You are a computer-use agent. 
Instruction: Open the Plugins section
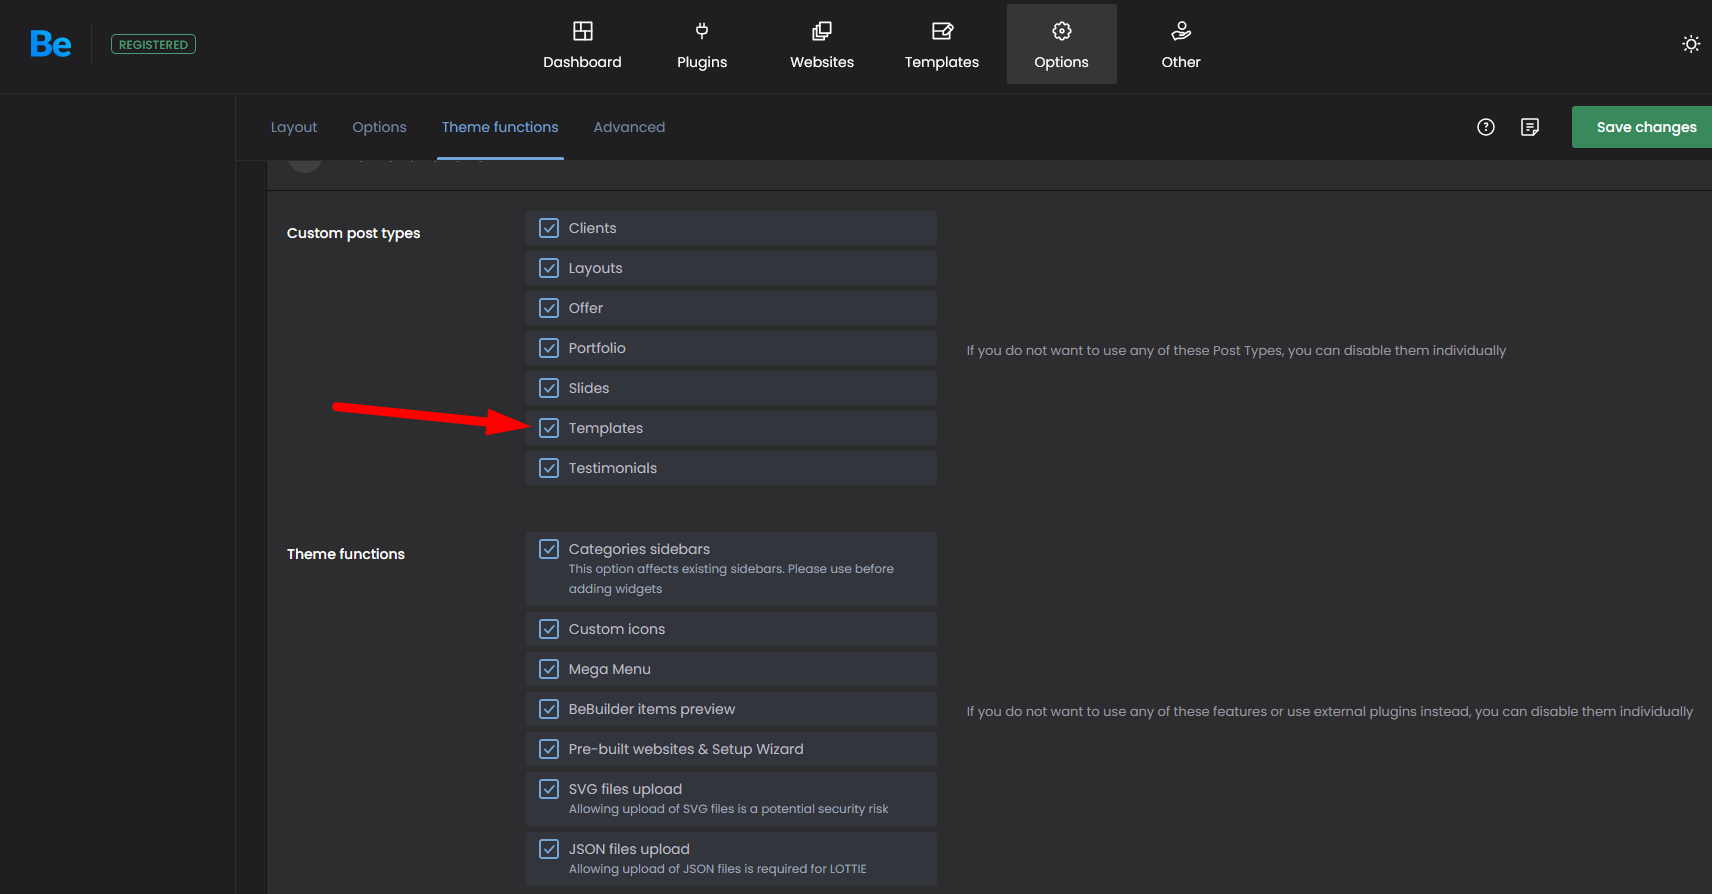(x=702, y=45)
